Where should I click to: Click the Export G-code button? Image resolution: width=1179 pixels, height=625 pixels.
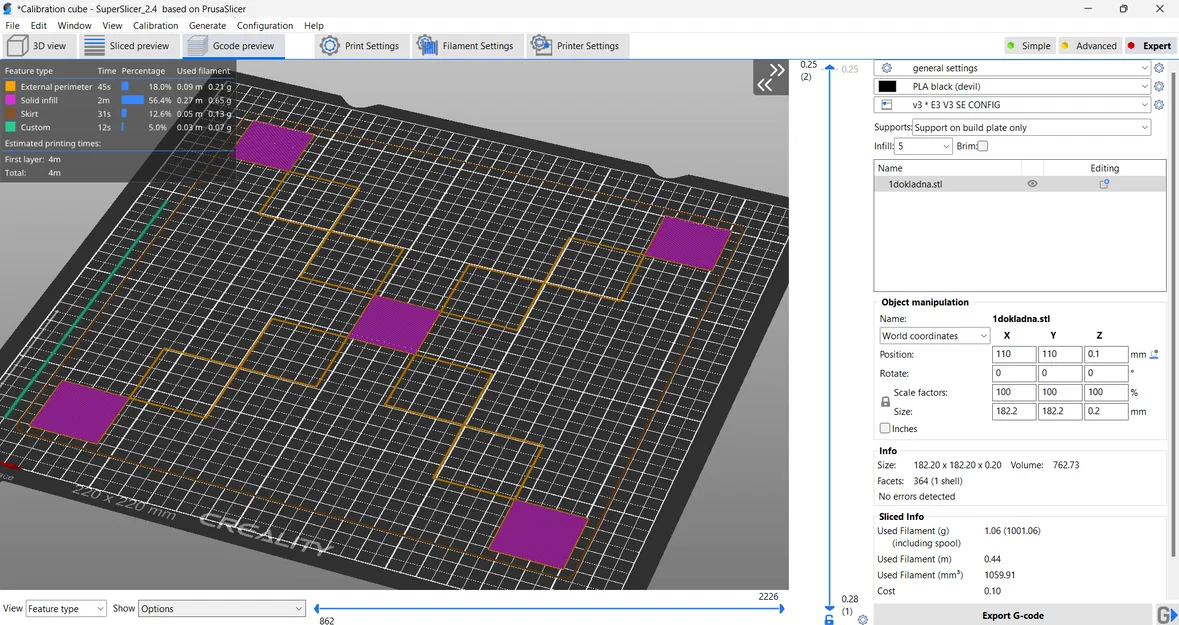point(1012,614)
